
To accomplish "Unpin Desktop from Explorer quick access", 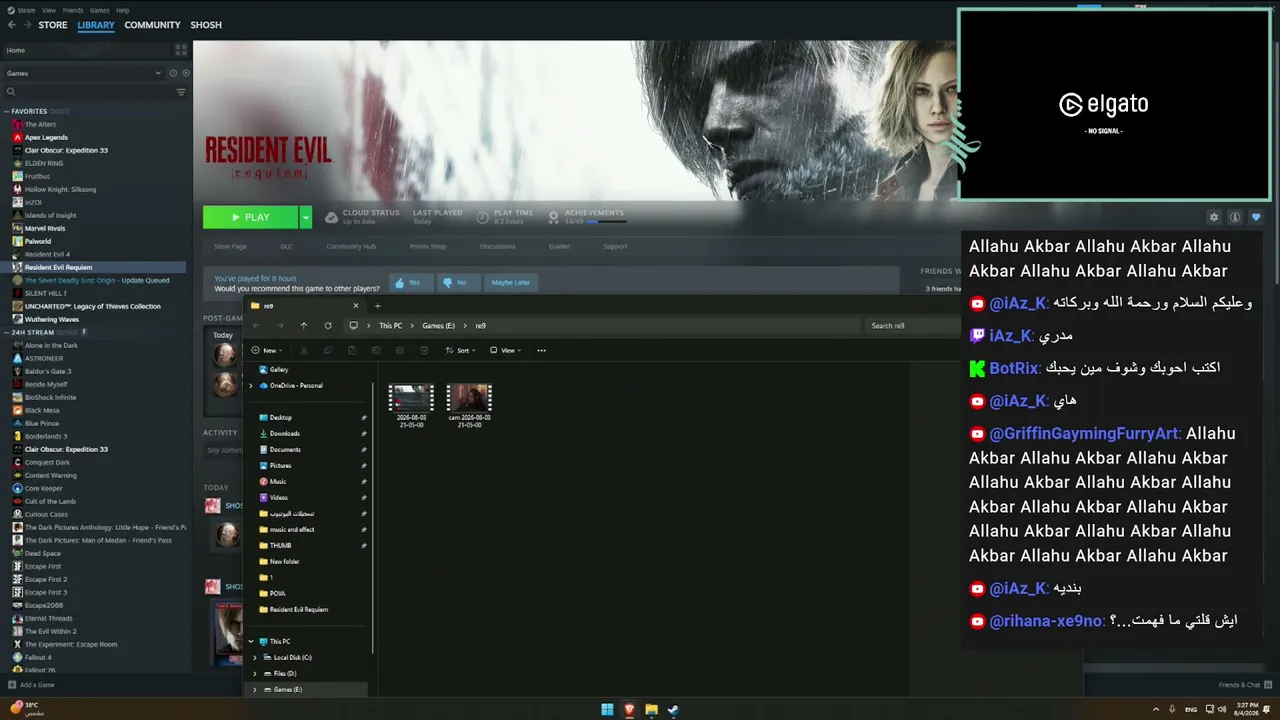I will click(364, 418).
